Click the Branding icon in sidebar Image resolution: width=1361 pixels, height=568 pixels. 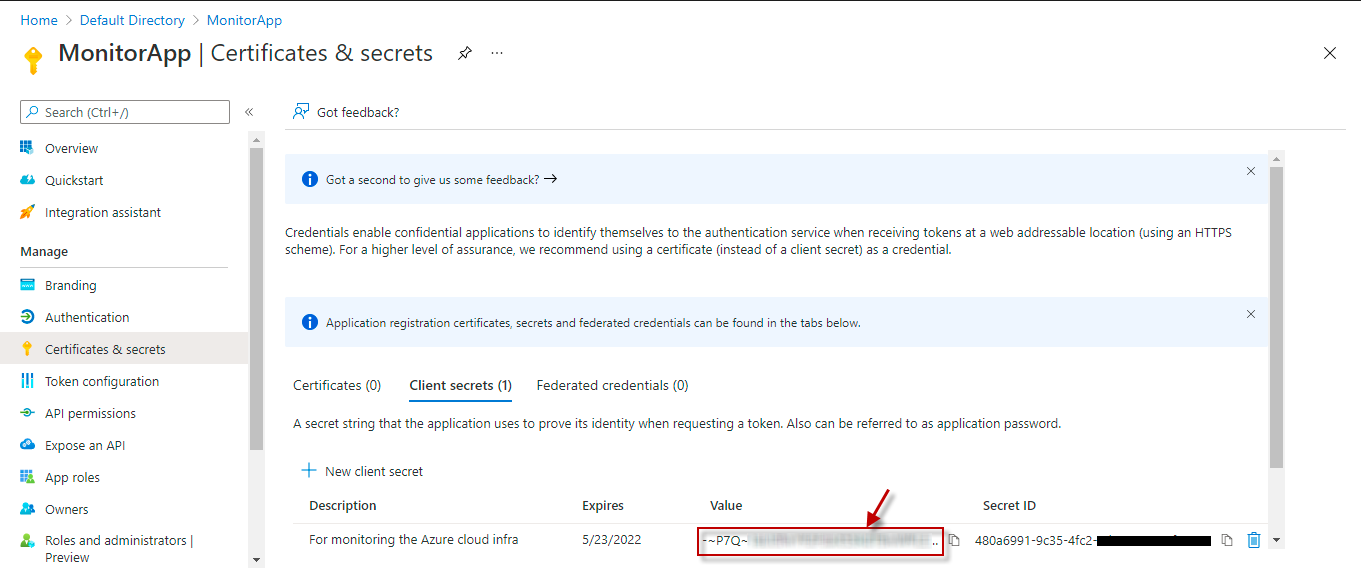(27, 285)
